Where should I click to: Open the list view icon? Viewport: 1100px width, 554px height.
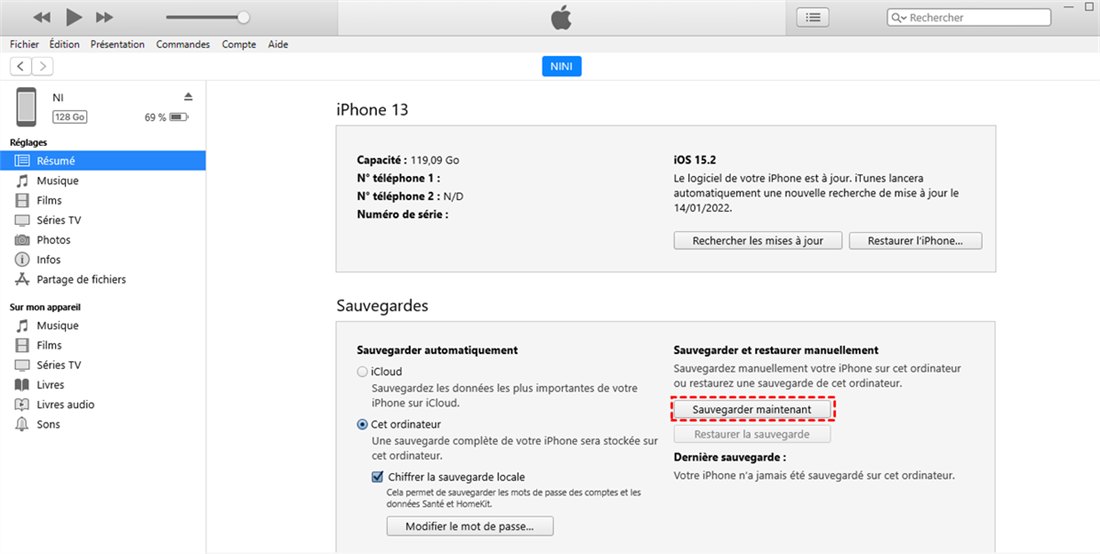[813, 17]
